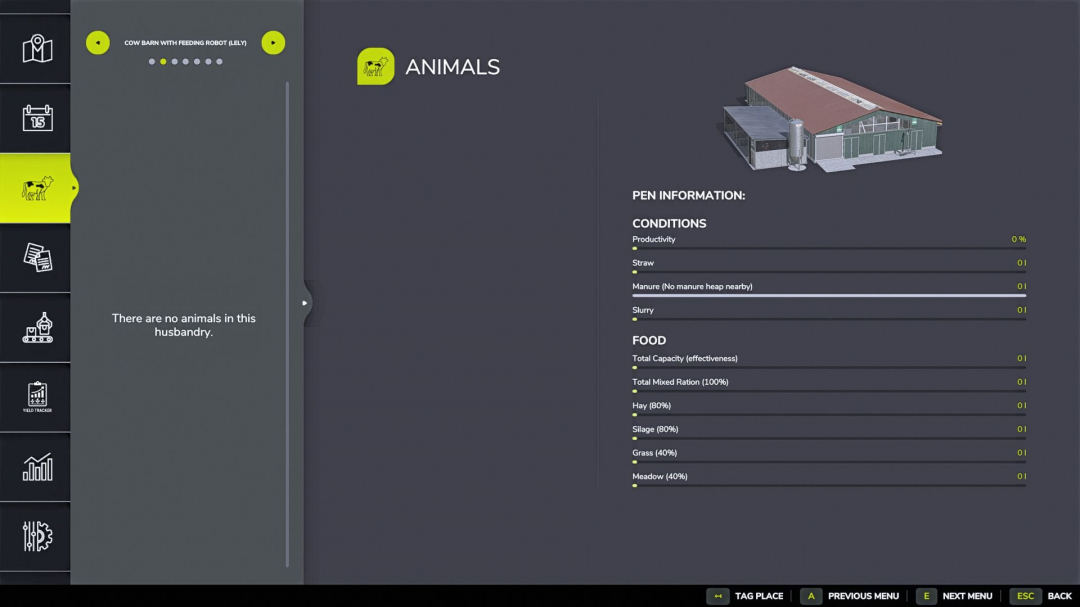This screenshot has height=607, width=1080.
Task: Click 'Silage (80%)' food label
Action: point(655,429)
